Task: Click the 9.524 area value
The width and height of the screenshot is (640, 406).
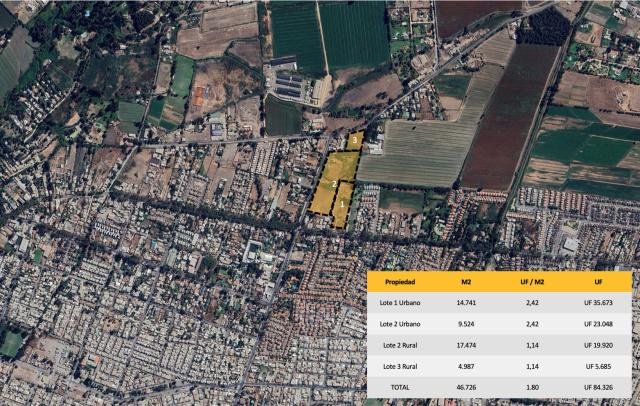Action: coord(466,324)
